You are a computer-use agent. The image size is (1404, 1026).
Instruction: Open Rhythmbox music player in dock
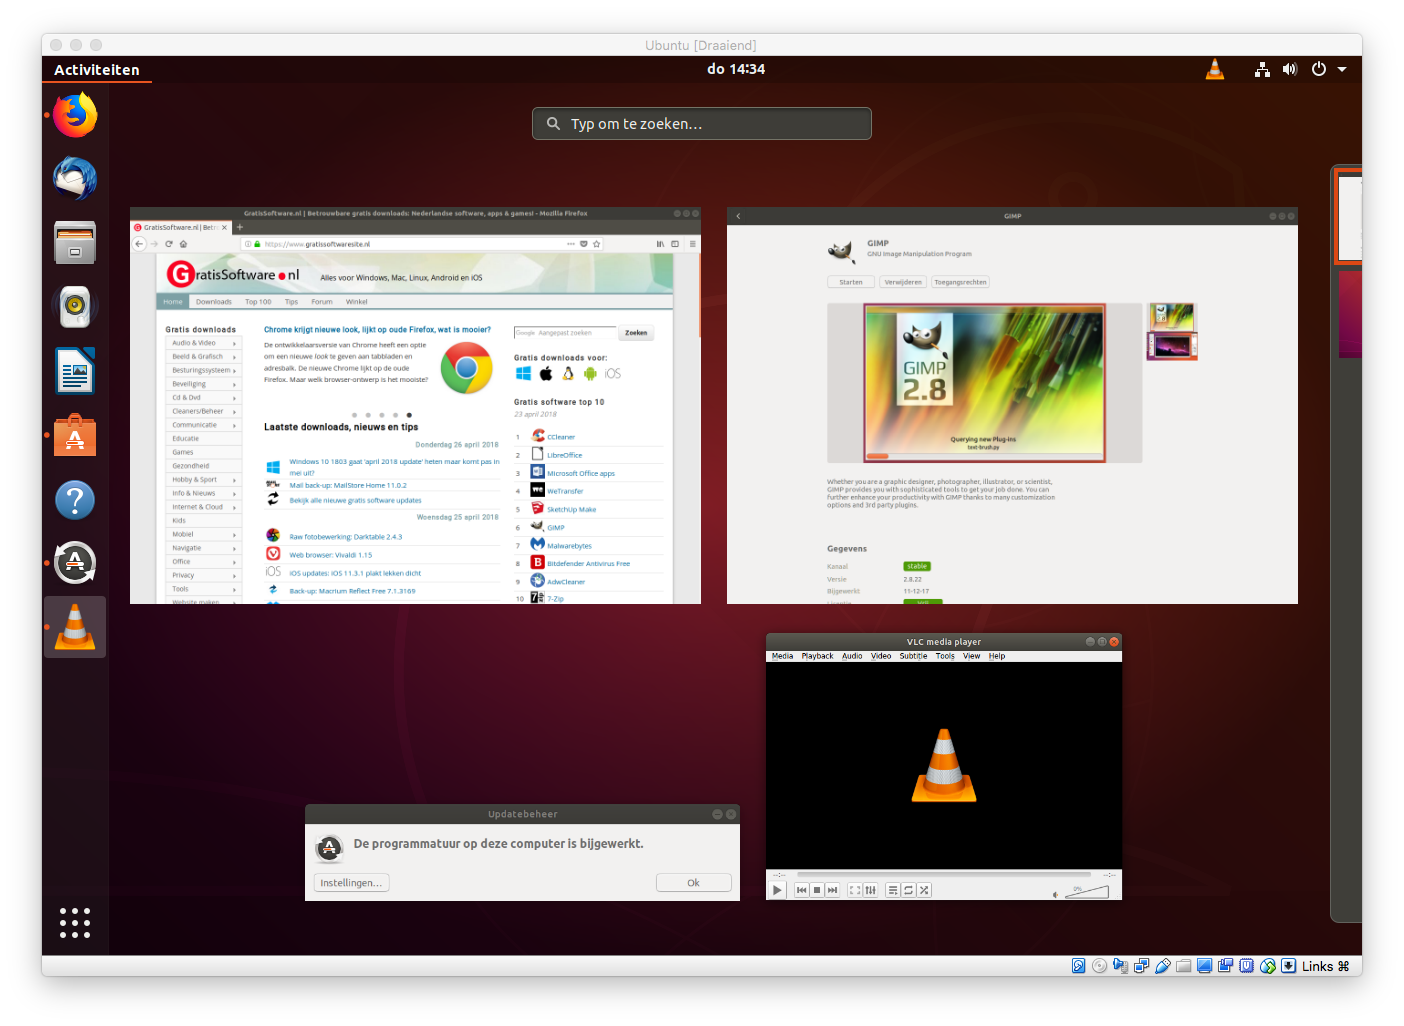tap(75, 307)
